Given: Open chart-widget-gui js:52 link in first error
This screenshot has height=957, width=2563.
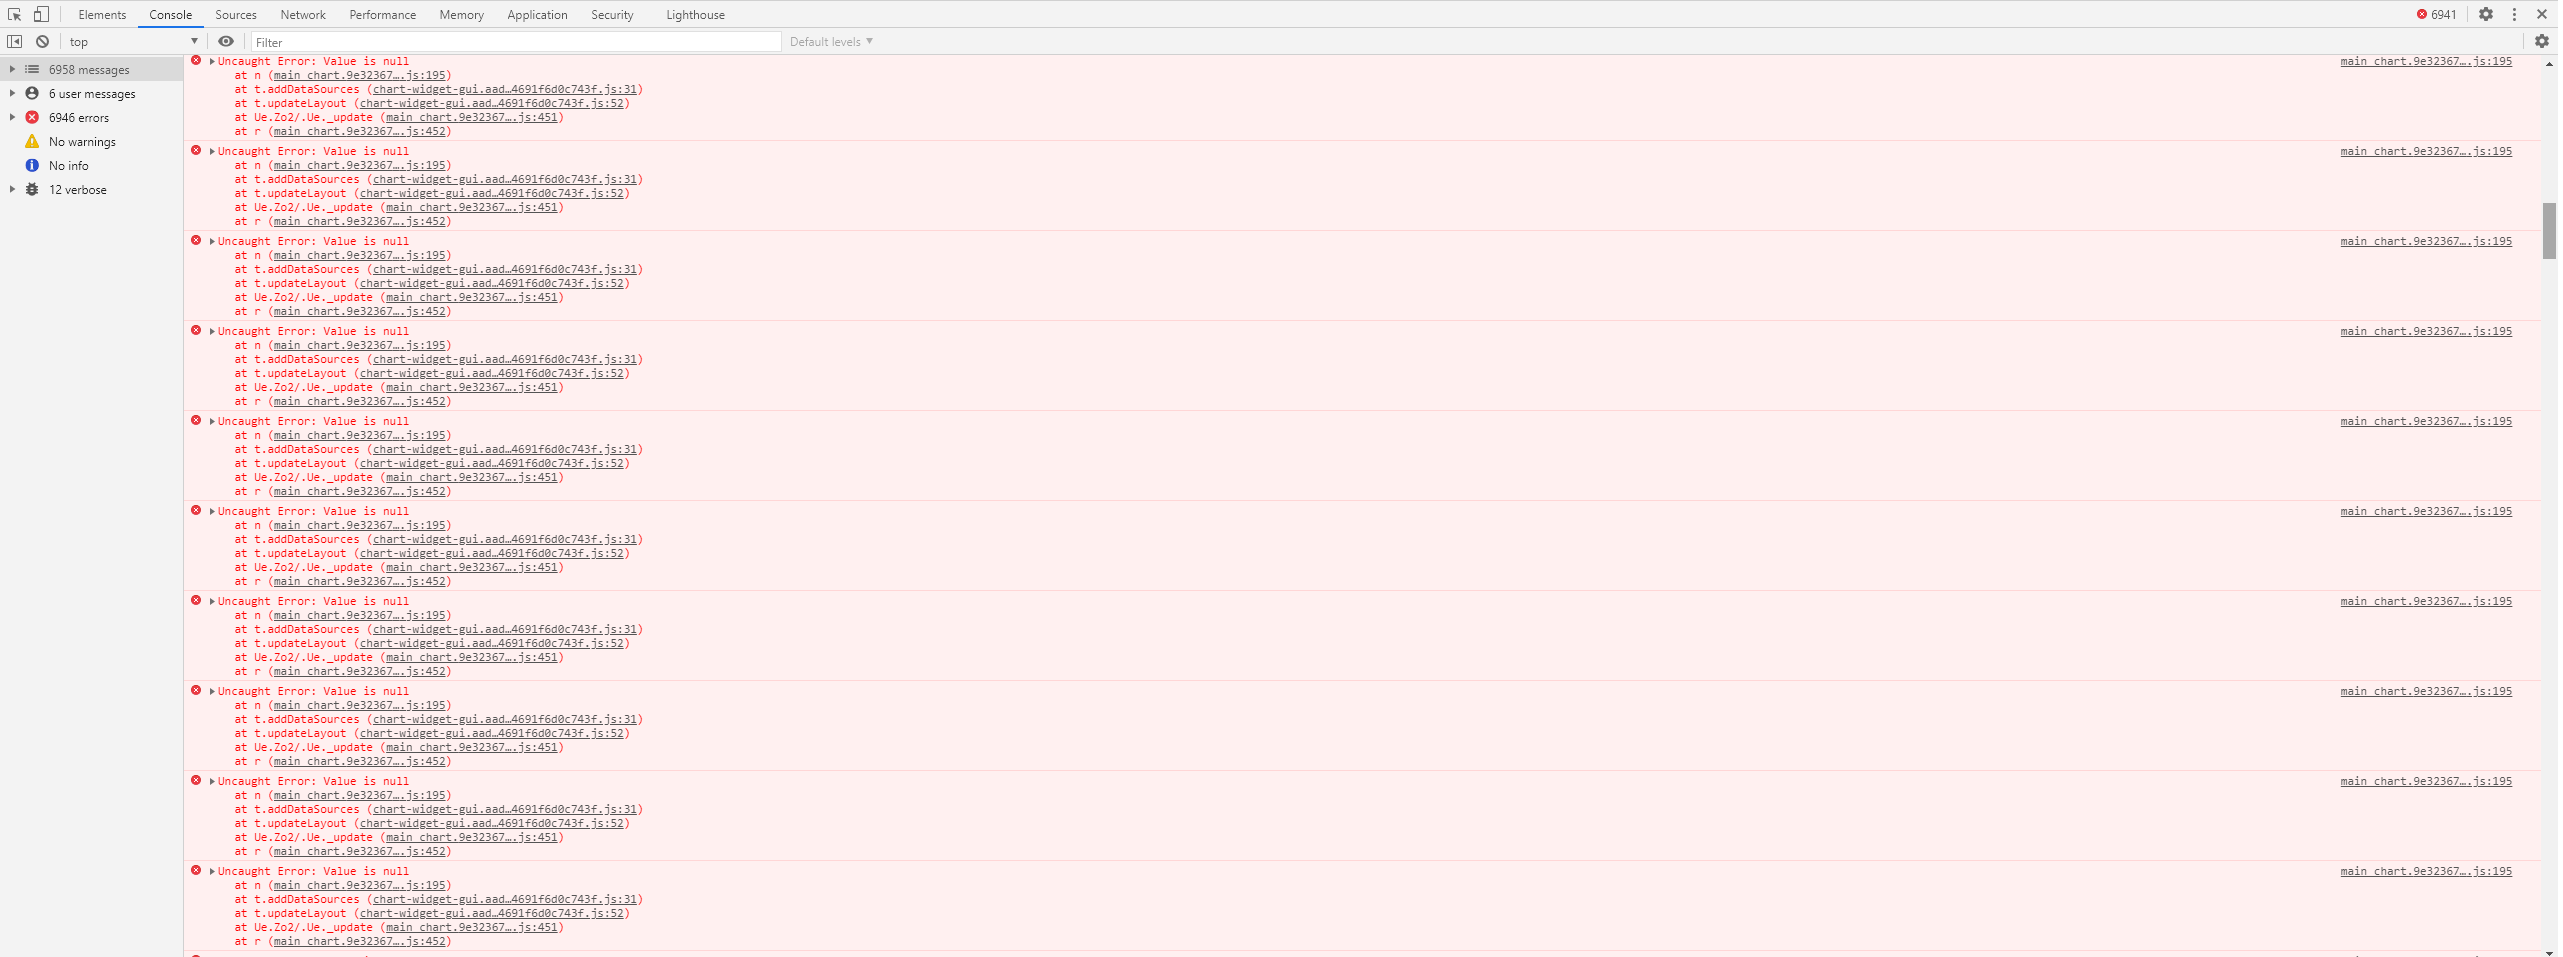Looking at the screenshot, I should (492, 103).
